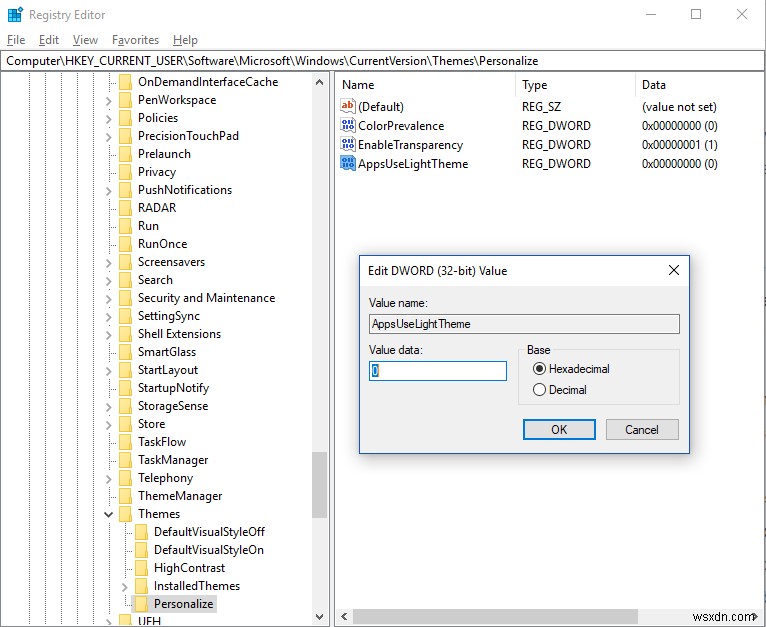Close the Edit DWORD dialog with X
The height and width of the screenshot is (627, 766).
[674, 270]
